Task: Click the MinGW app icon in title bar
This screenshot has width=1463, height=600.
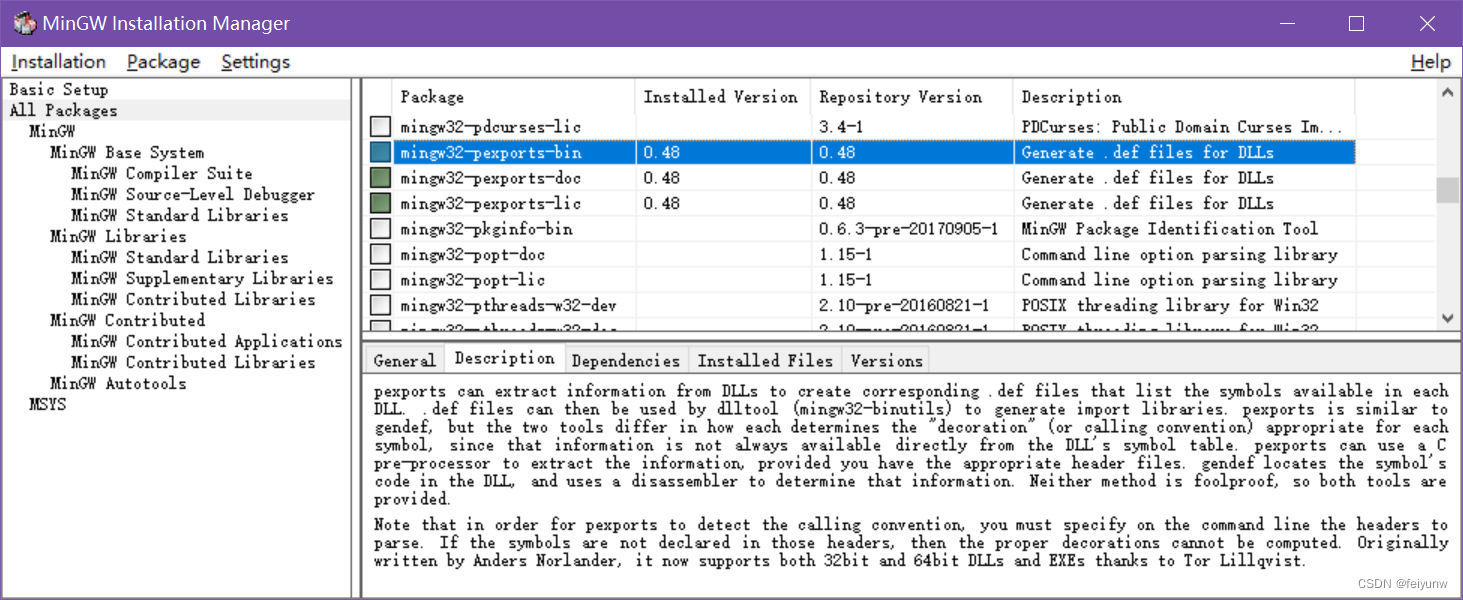Action: pos(25,23)
